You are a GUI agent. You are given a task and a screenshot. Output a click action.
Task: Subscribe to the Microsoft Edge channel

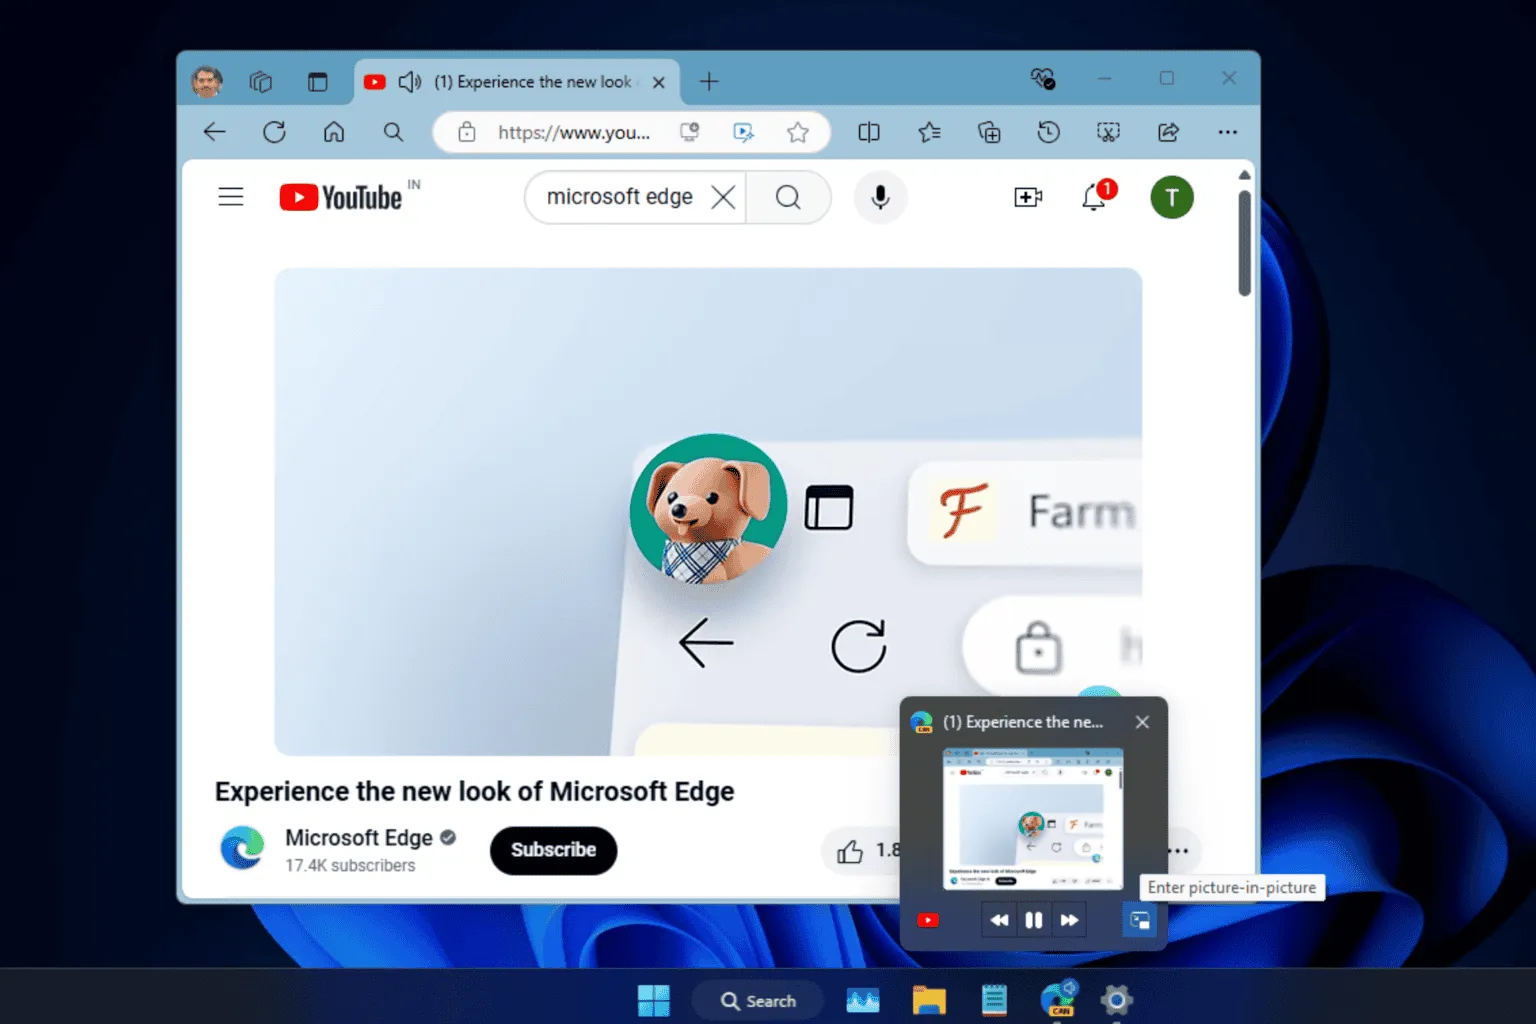[x=553, y=850]
